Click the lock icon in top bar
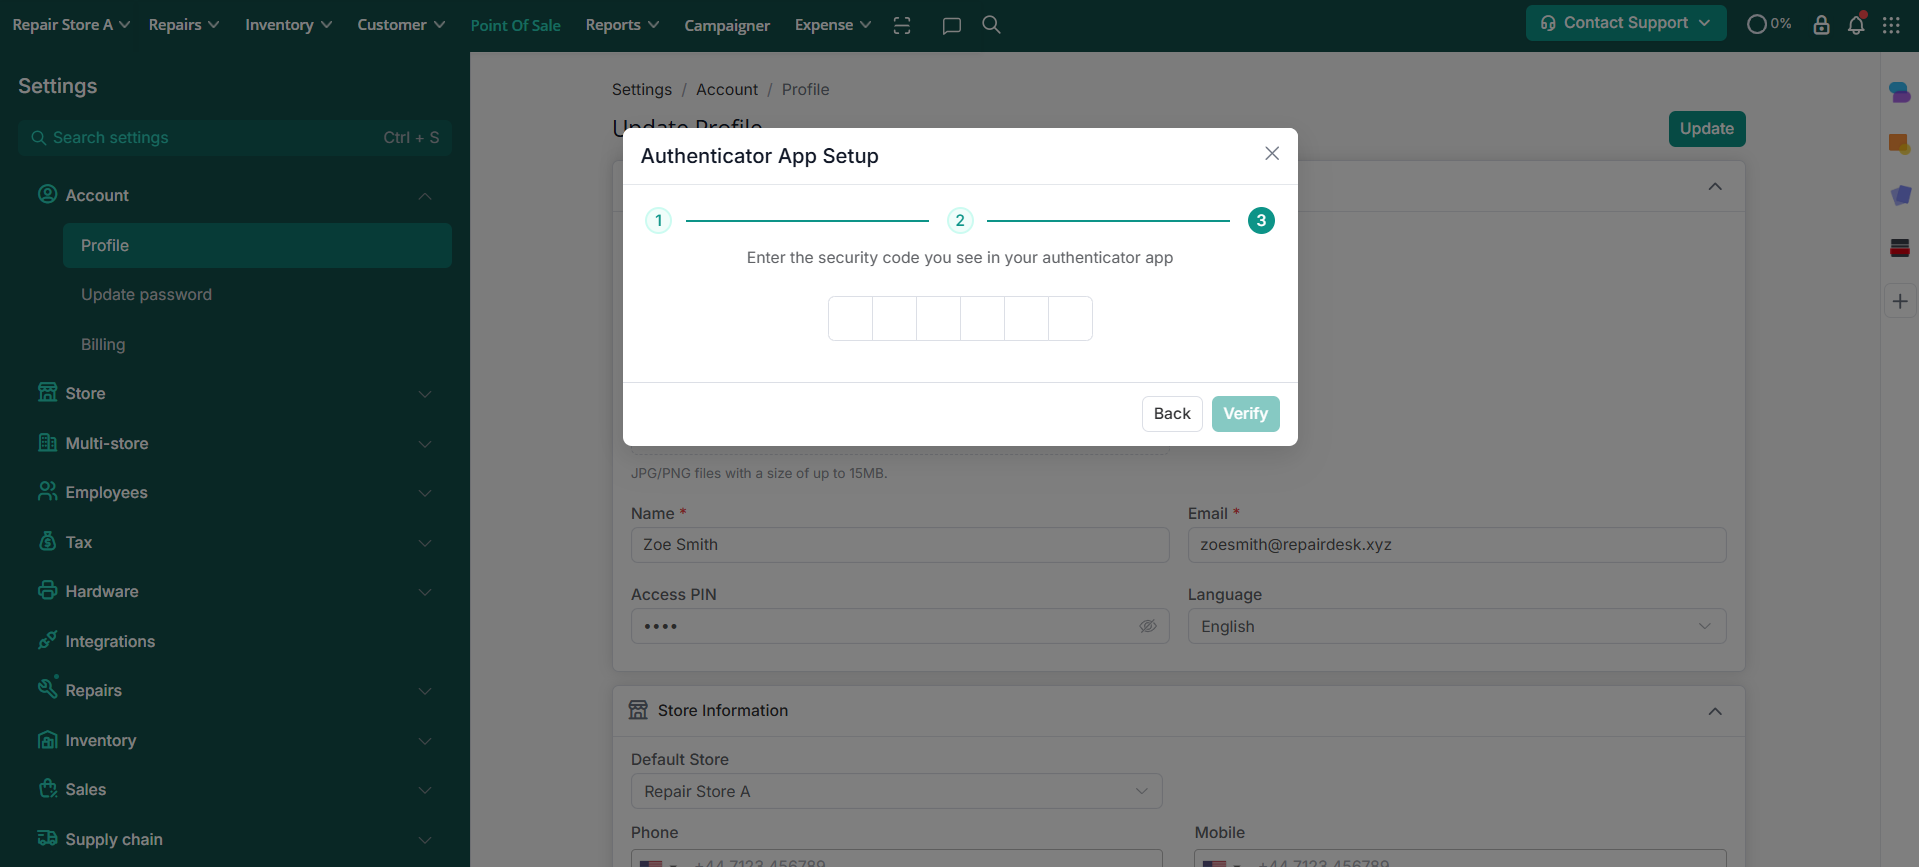 (x=1821, y=25)
